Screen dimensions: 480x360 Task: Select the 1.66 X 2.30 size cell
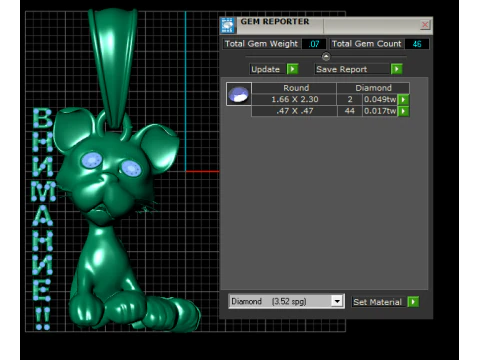(294, 99)
